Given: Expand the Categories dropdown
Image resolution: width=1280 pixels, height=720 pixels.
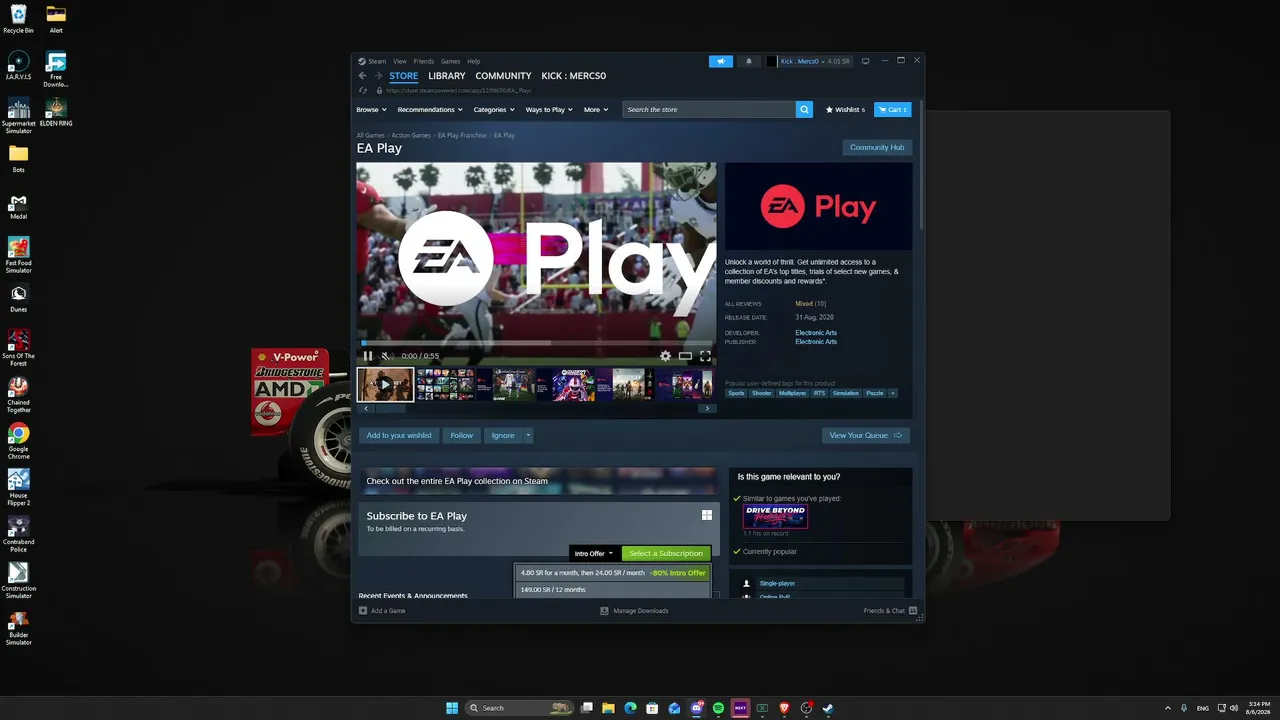Looking at the screenshot, I should pos(494,110).
